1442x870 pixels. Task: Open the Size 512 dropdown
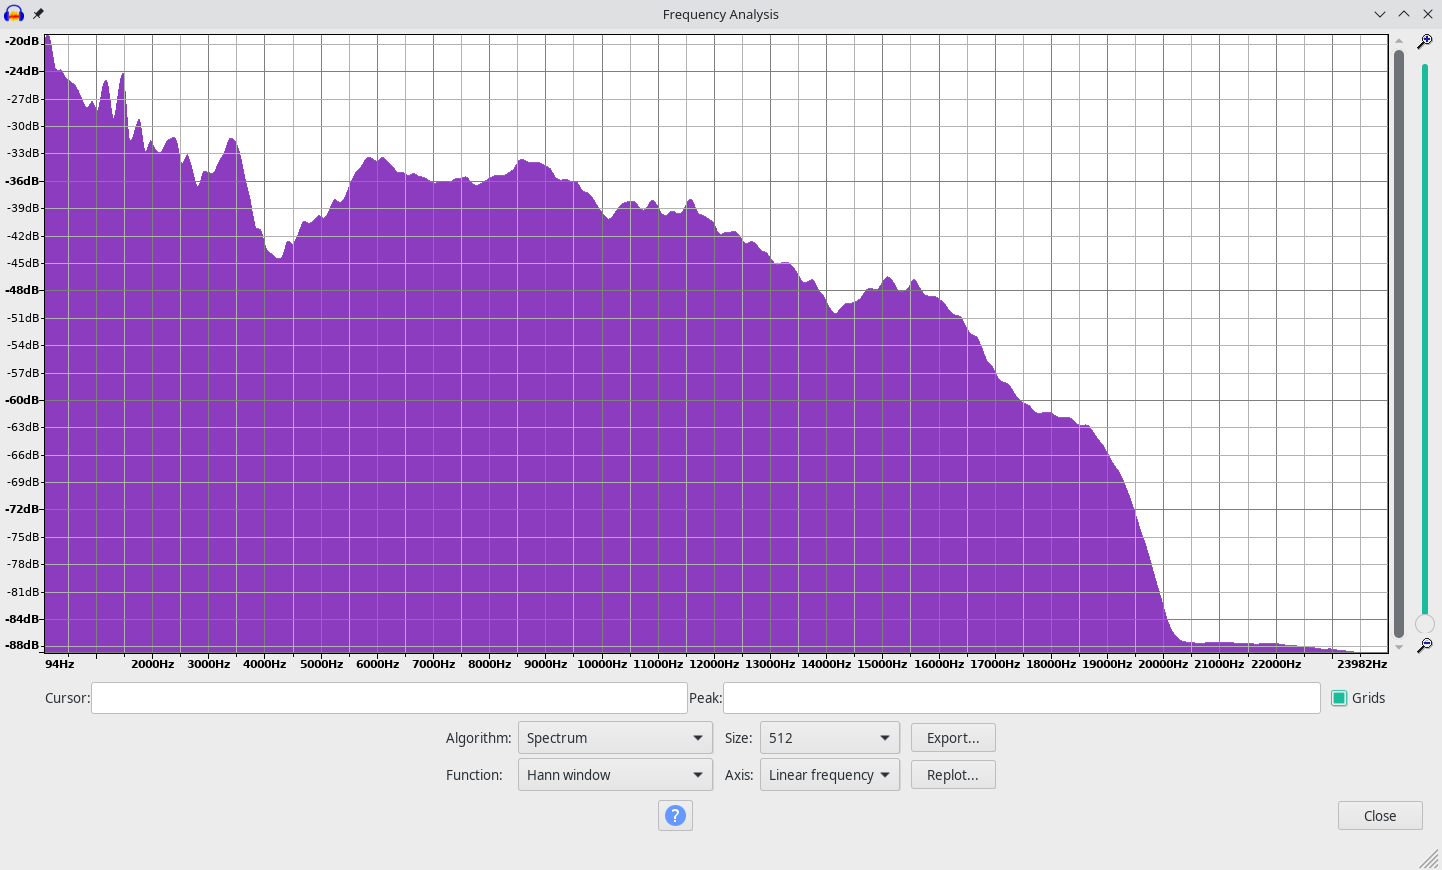(x=830, y=738)
